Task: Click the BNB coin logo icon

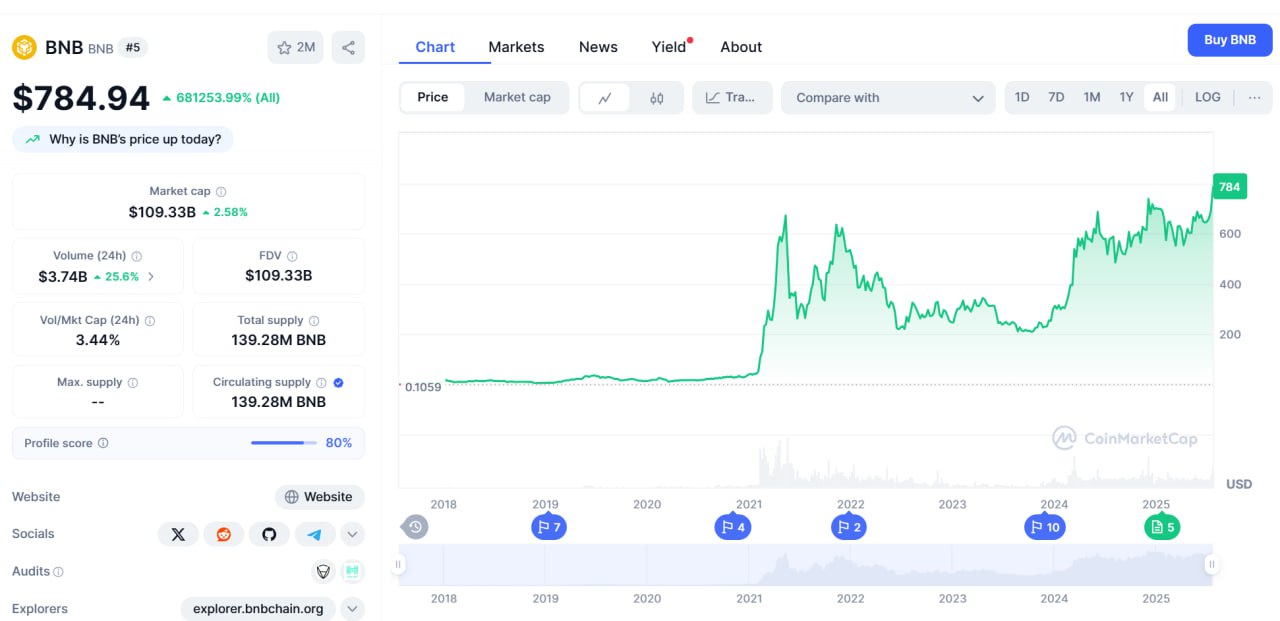Action: point(24,47)
